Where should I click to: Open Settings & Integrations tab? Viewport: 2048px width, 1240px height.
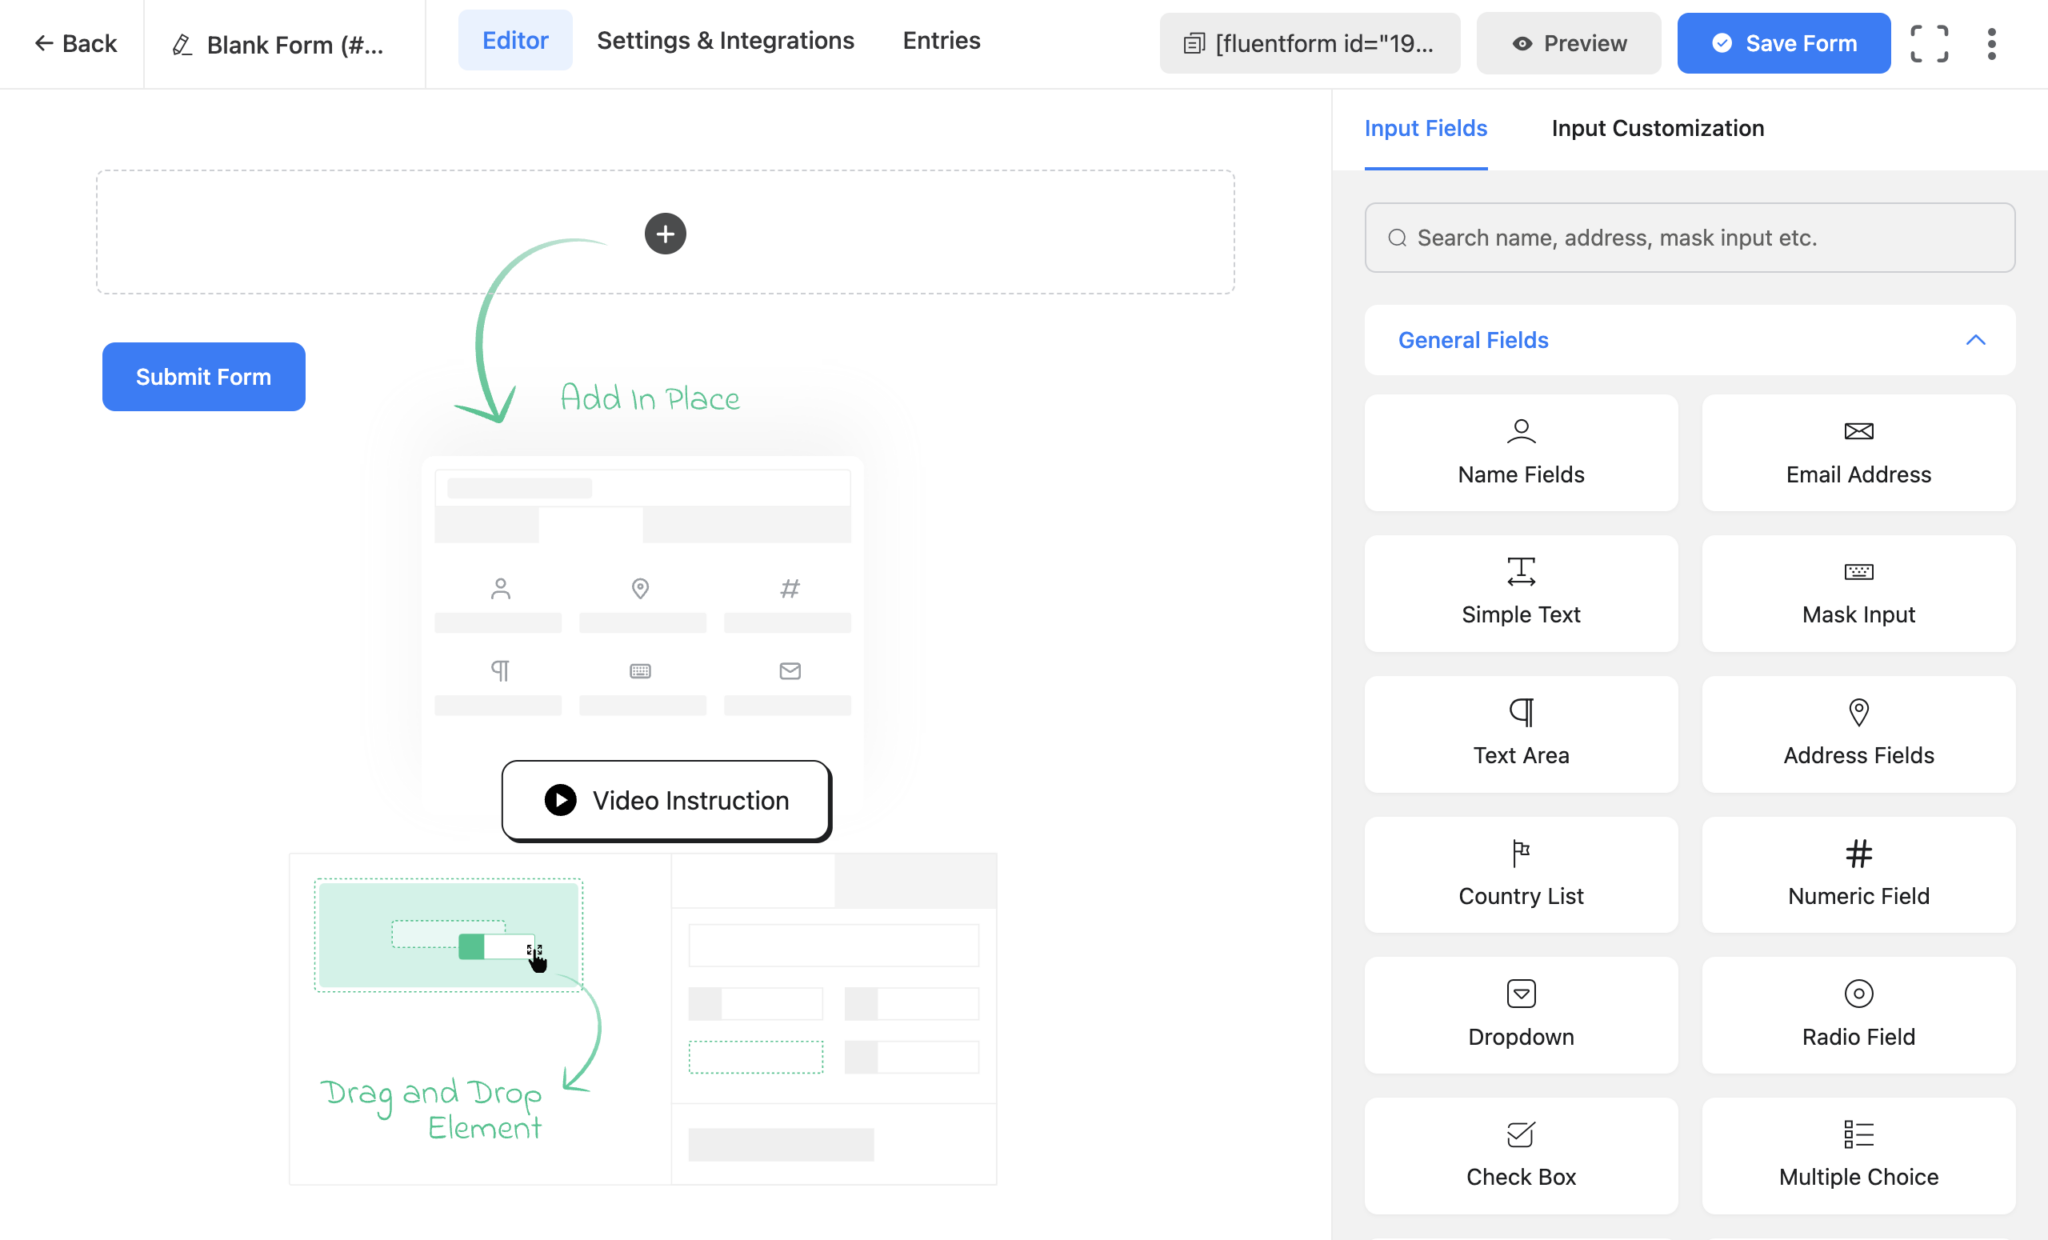click(725, 41)
